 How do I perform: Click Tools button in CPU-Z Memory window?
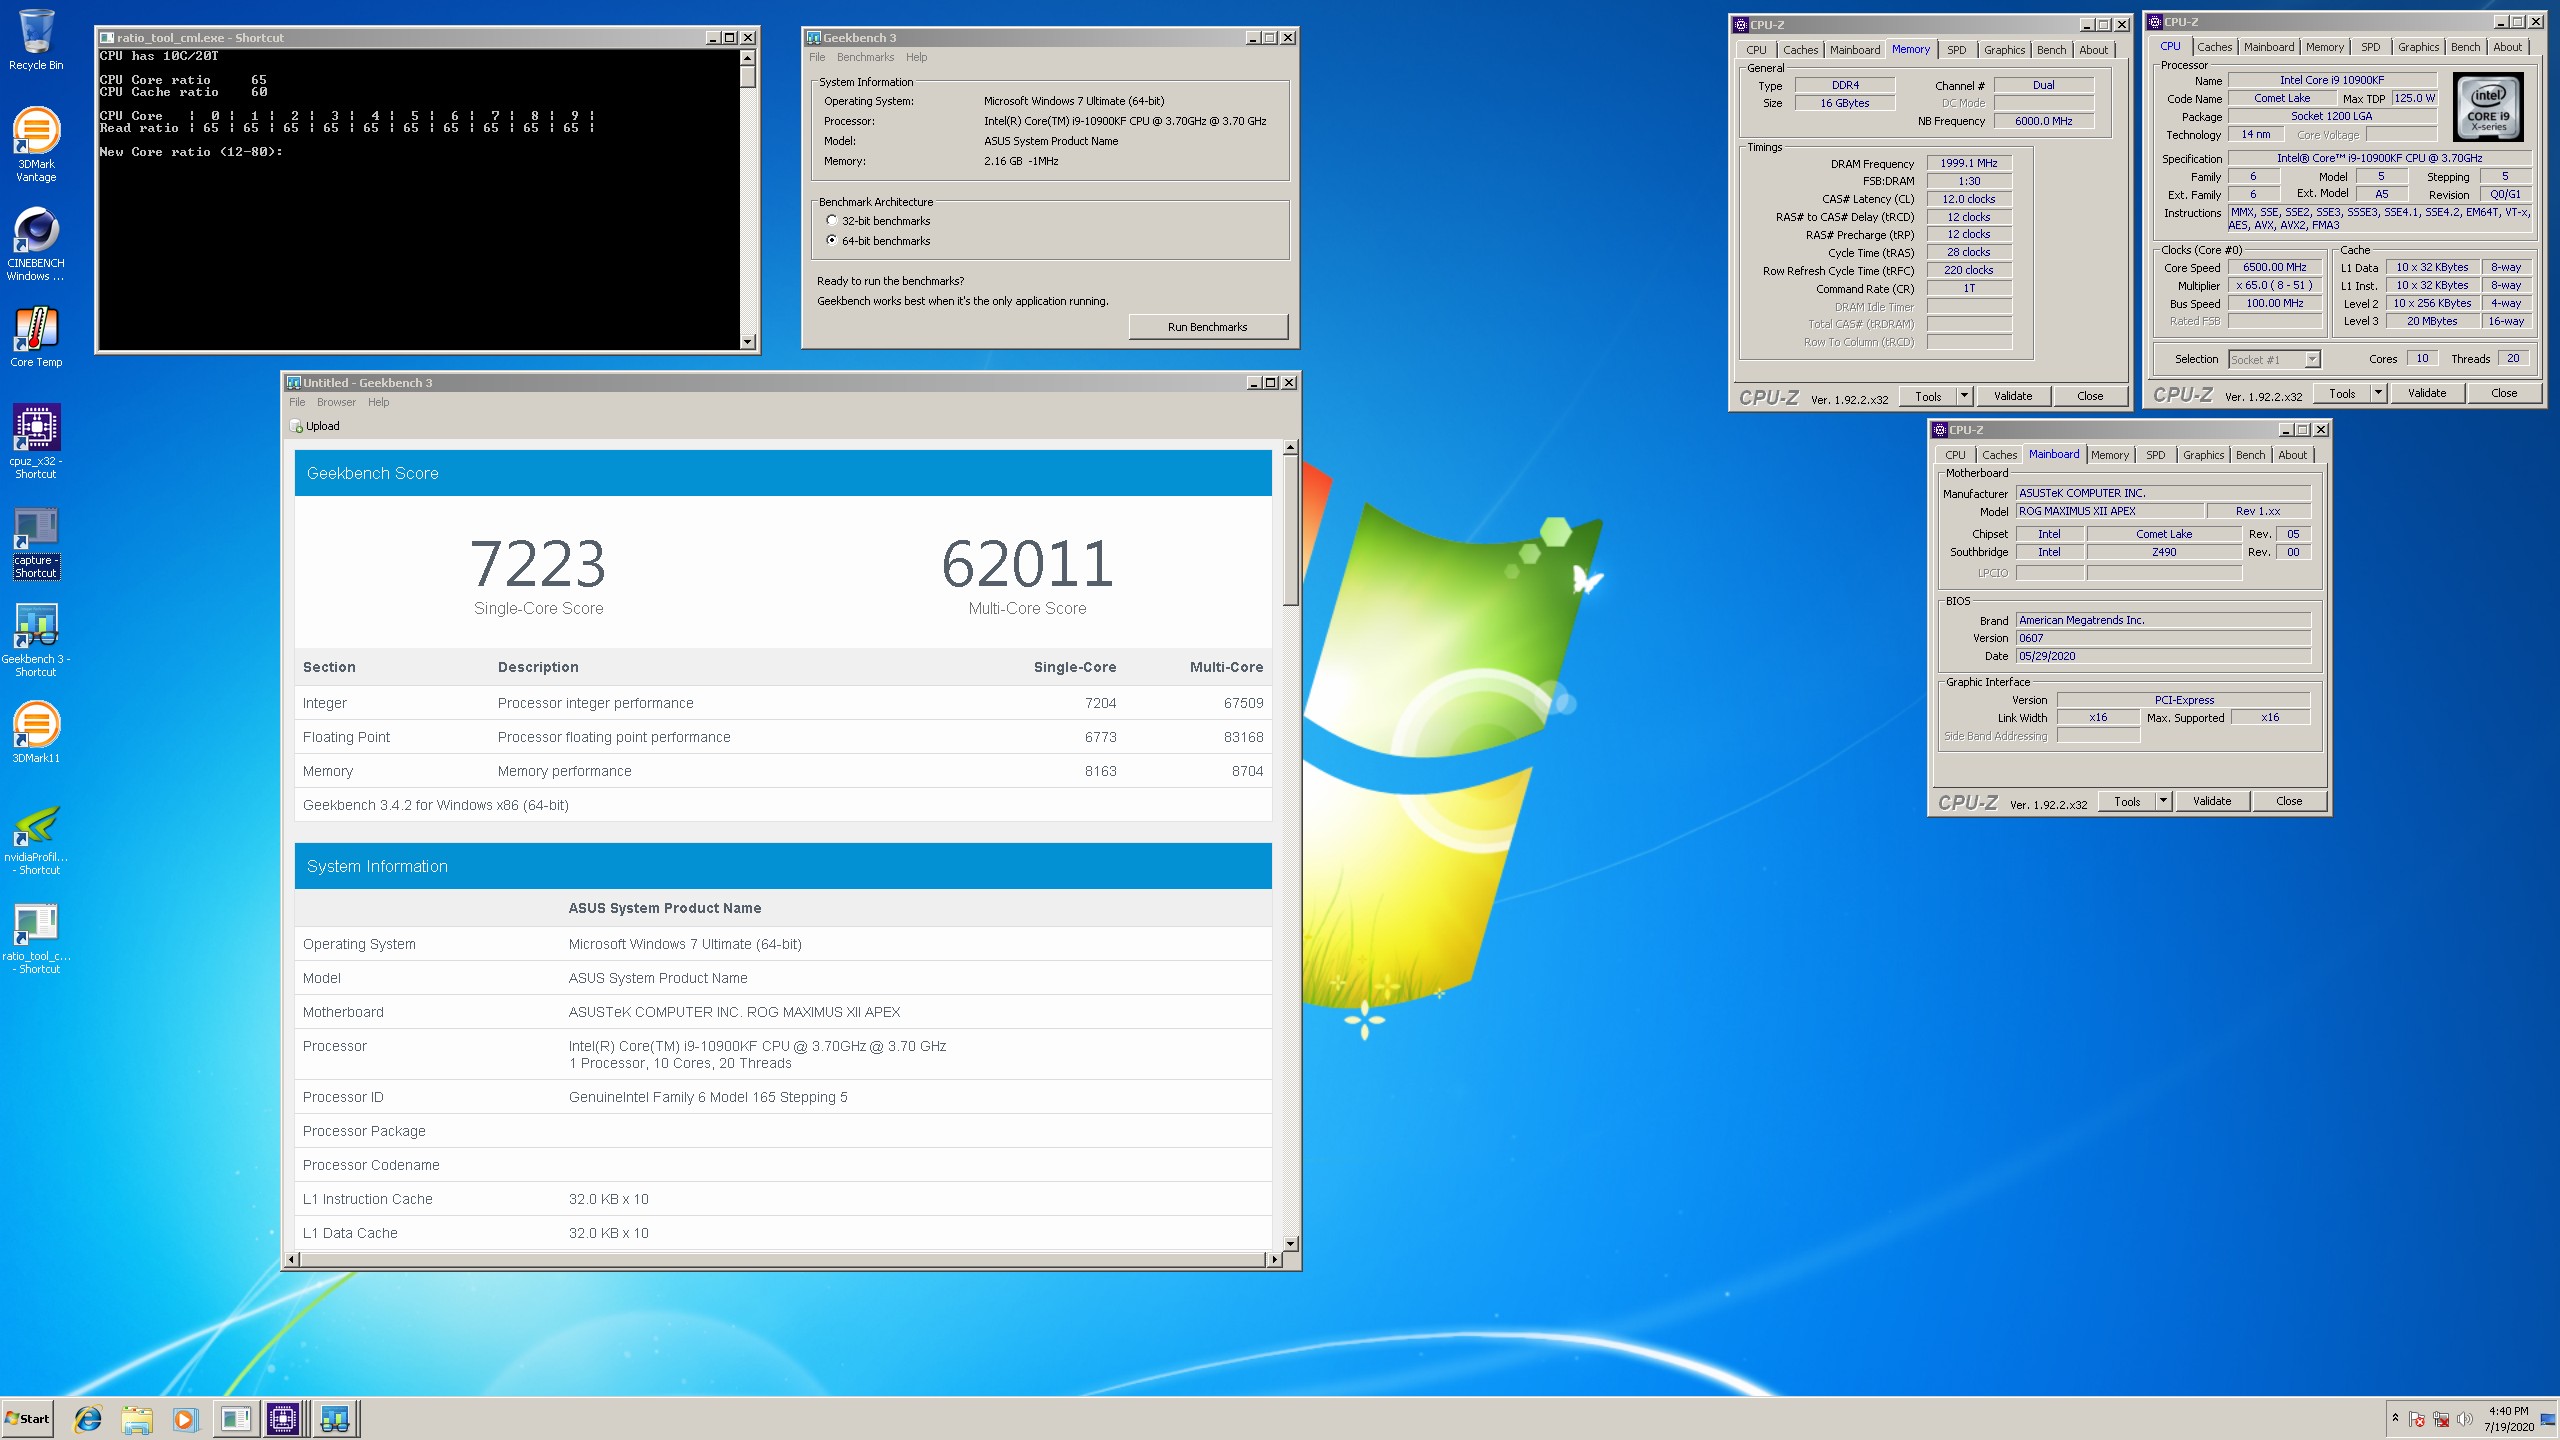[x=1928, y=396]
